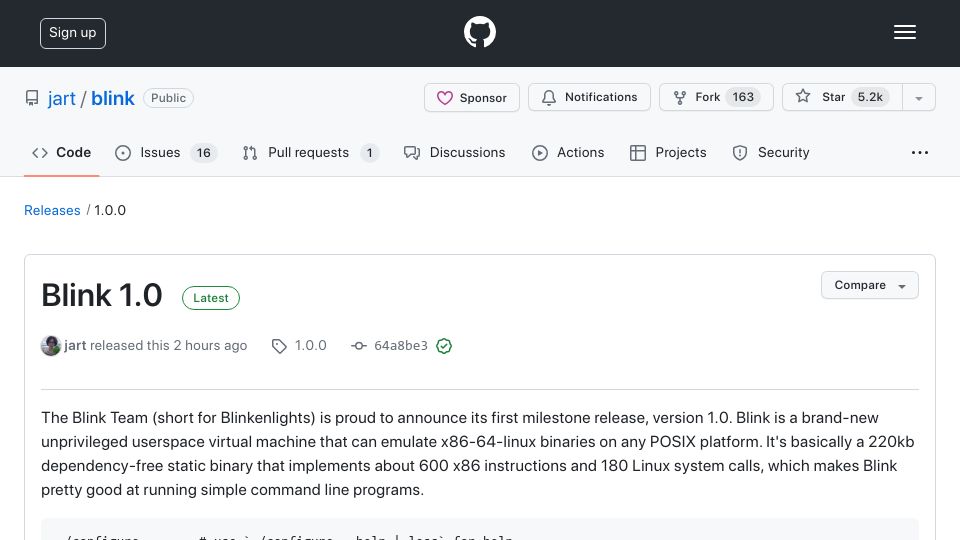This screenshot has width=960, height=540.
Task: Click the tag icon next to 1.0.0
Action: [279, 347]
